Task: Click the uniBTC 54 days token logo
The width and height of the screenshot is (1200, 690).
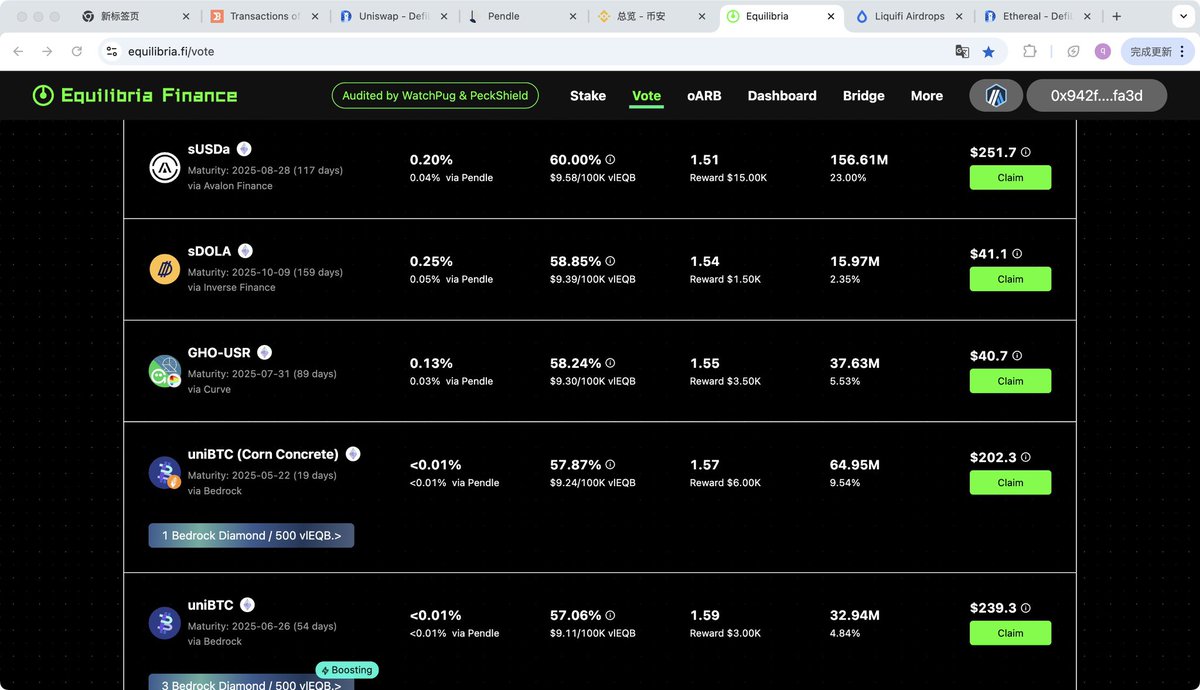Action: point(164,623)
